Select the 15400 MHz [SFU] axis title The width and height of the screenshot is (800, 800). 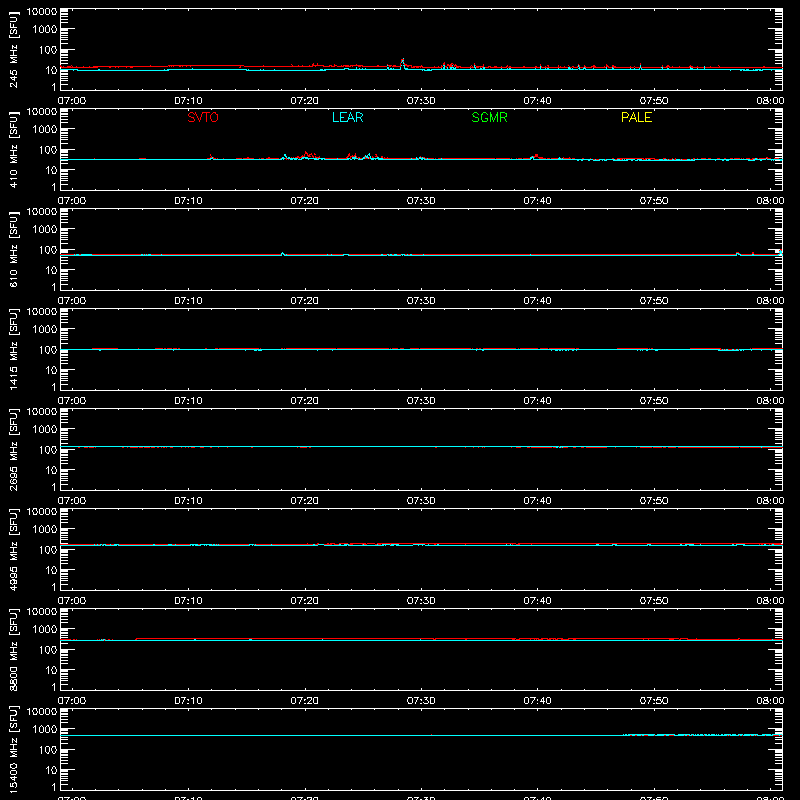[13, 749]
